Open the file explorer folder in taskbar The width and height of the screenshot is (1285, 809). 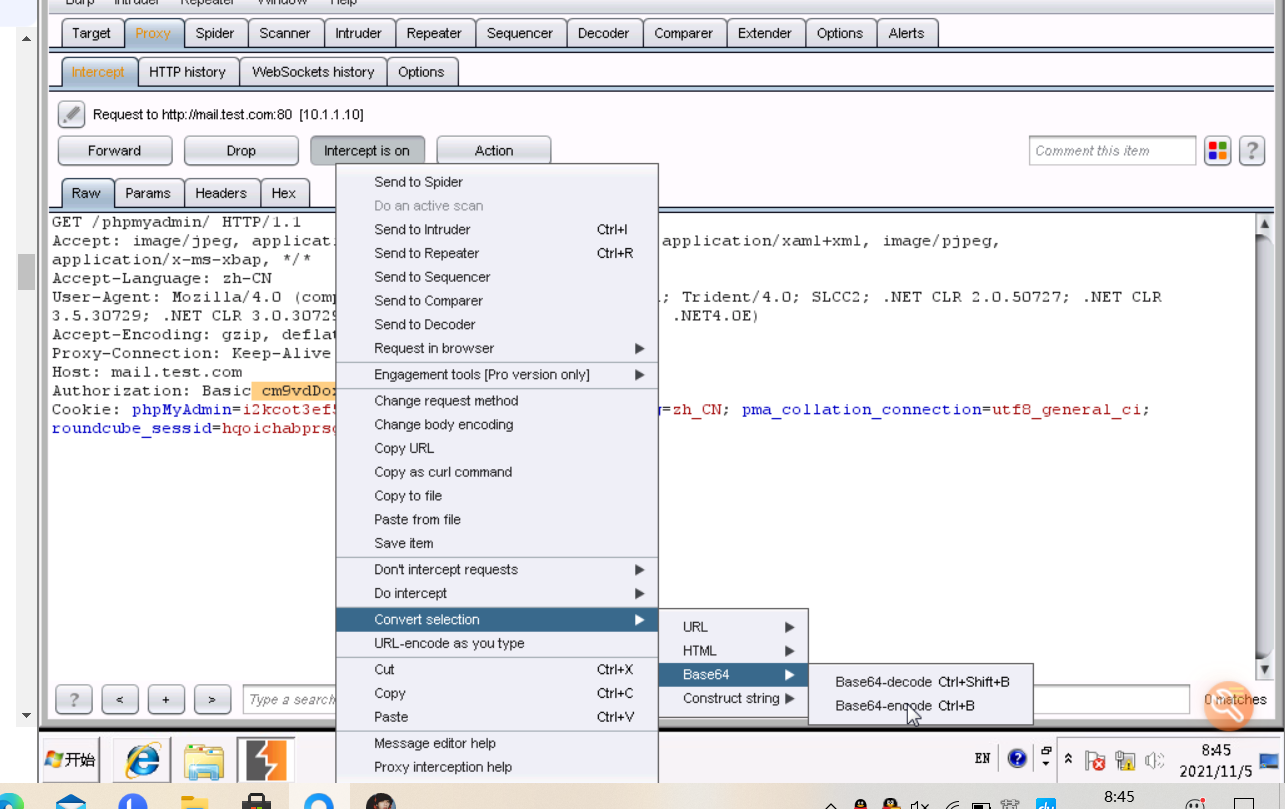click(x=204, y=760)
